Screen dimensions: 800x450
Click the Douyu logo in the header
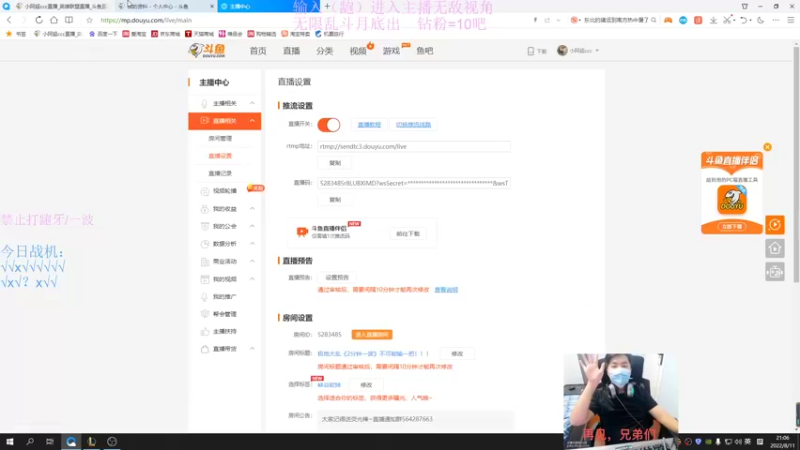(207, 51)
